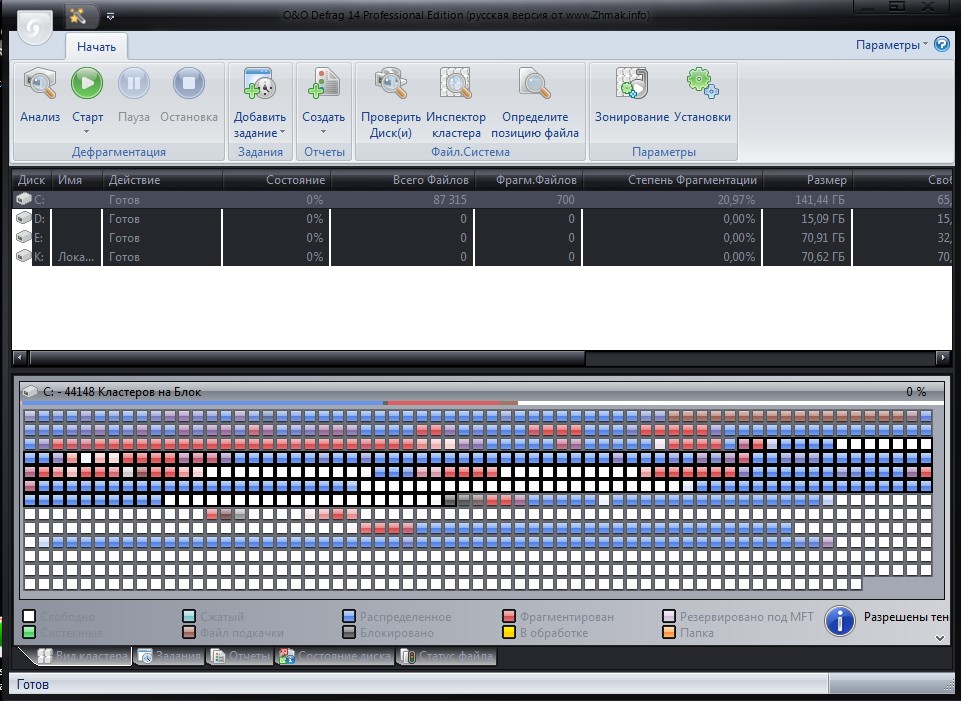Click the orange Папка legend swatch
The width and height of the screenshot is (961, 701).
(669, 632)
